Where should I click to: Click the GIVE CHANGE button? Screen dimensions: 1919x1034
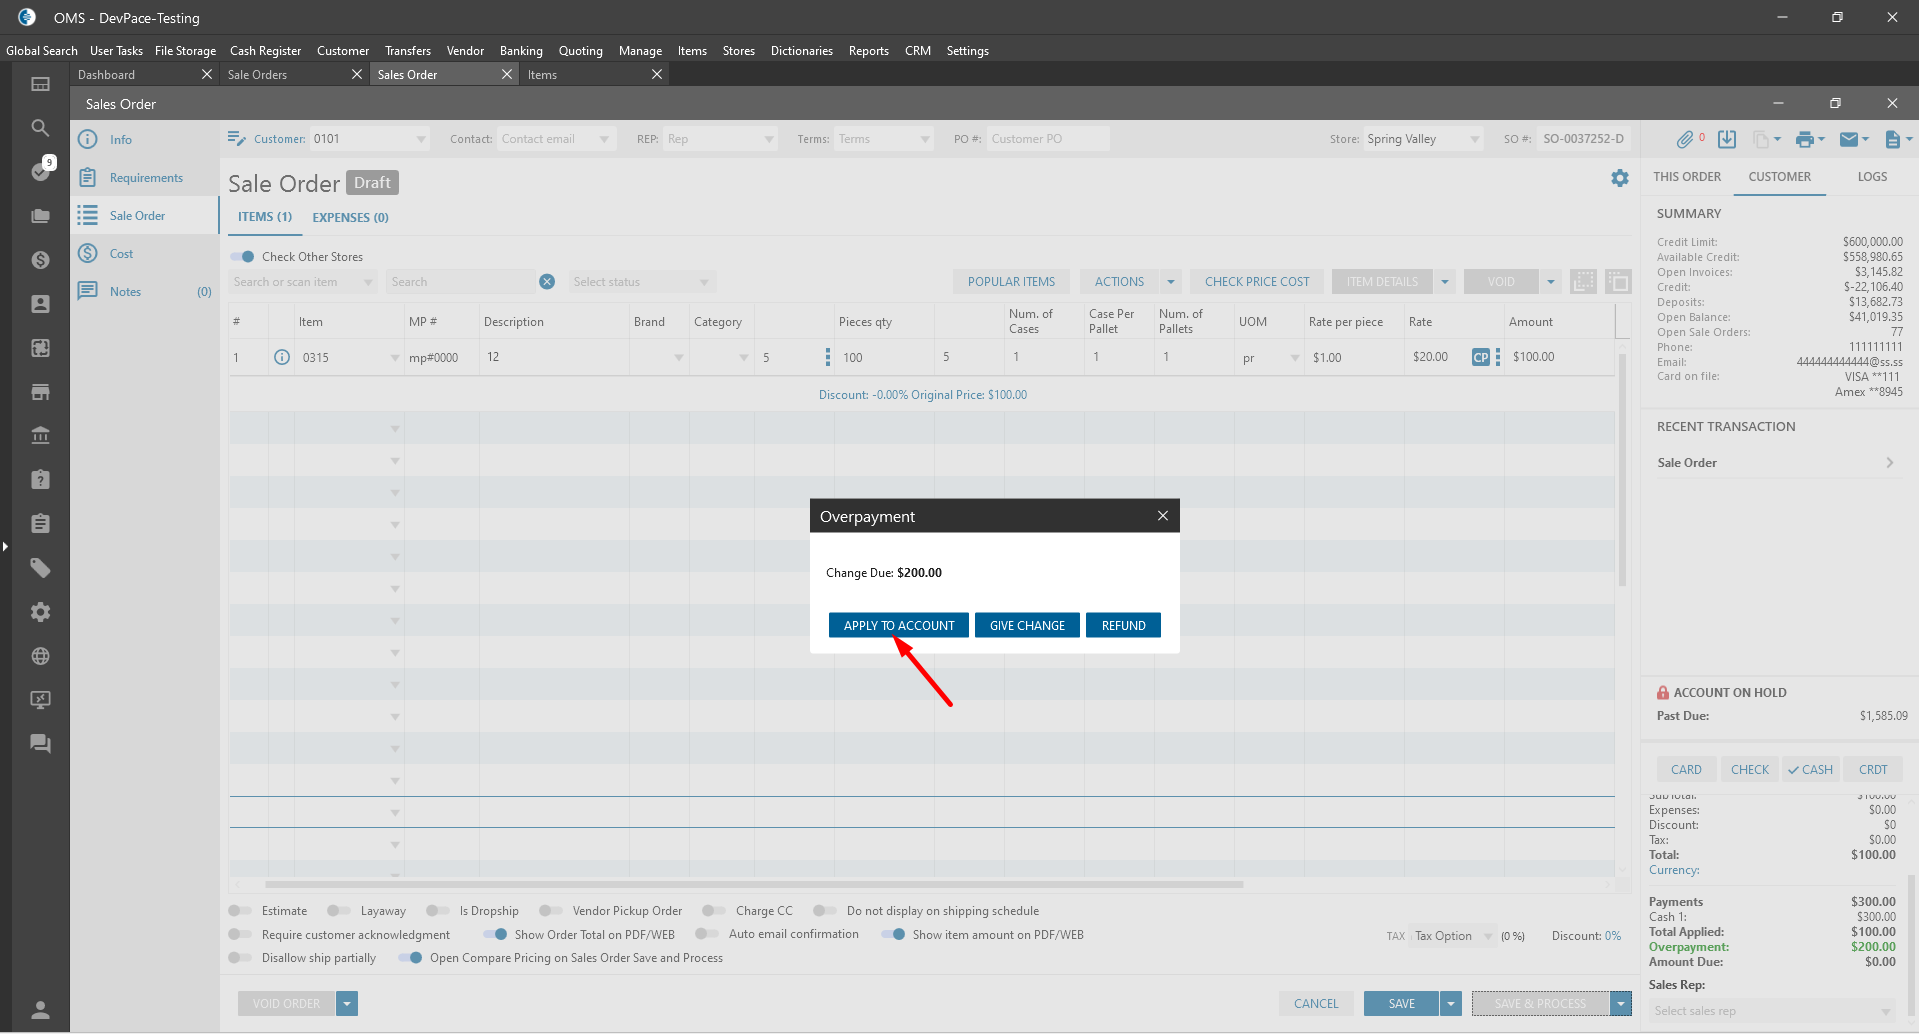(1027, 625)
